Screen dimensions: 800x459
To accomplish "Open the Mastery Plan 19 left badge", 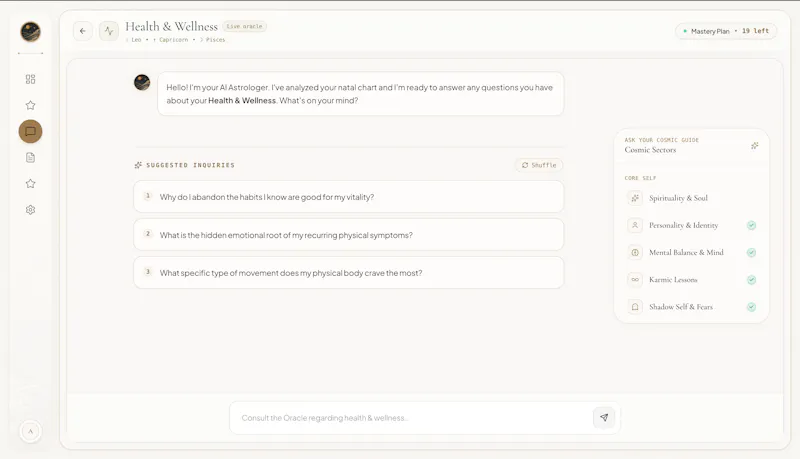I will point(726,31).
